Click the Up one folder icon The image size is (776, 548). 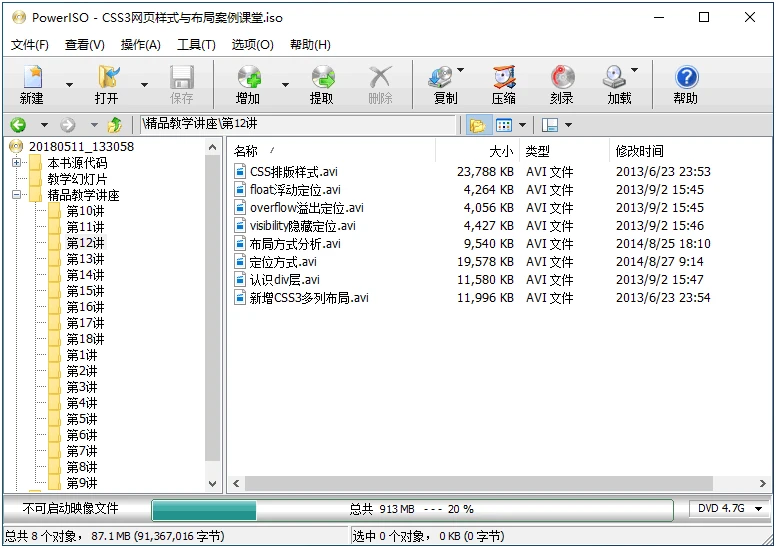[115, 125]
